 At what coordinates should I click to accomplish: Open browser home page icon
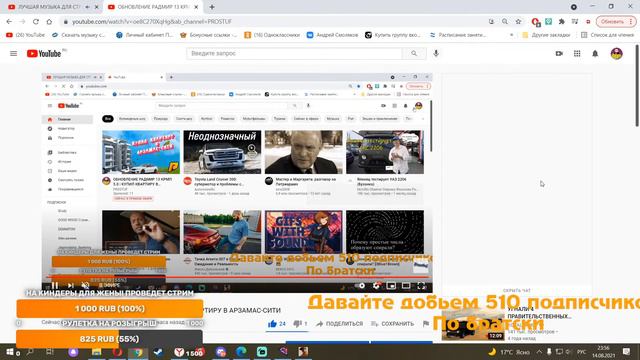click(49, 22)
